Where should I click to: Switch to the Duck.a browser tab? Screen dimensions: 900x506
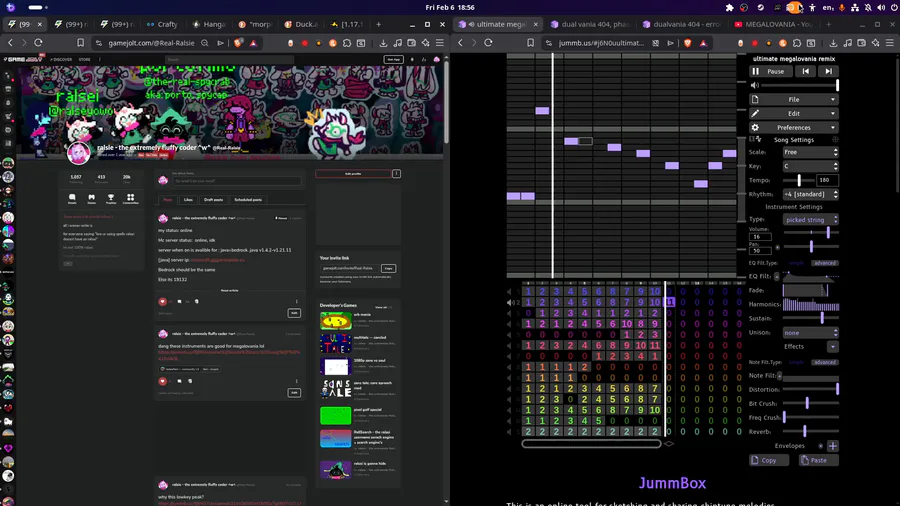point(301,25)
